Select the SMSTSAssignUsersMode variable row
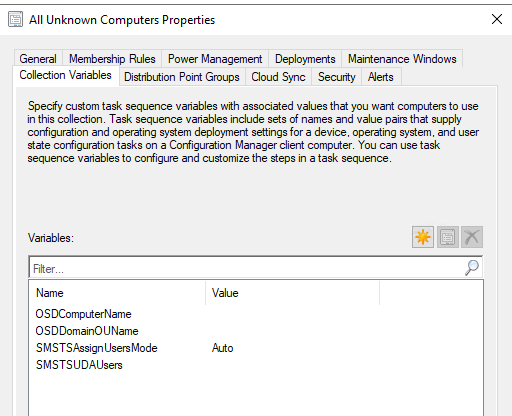Screen dimensions: 512x416 pos(256,348)
